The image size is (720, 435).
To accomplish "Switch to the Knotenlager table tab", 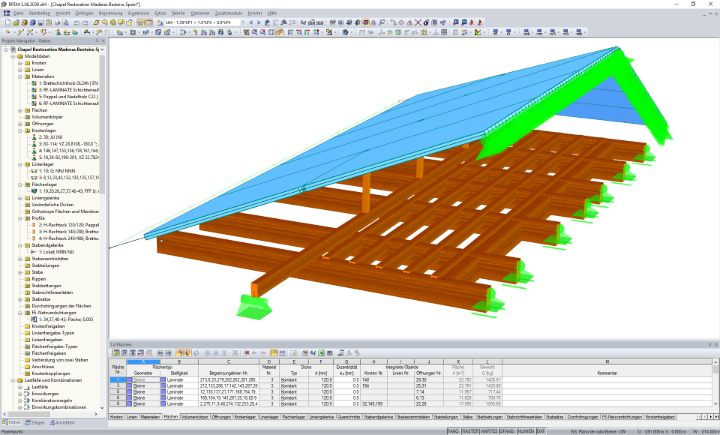I will coord(245,417).
